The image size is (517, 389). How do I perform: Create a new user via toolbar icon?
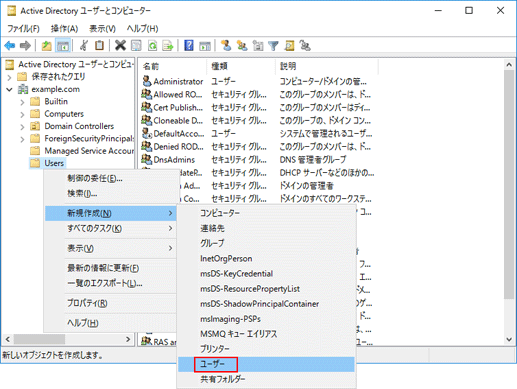[226, 45]
